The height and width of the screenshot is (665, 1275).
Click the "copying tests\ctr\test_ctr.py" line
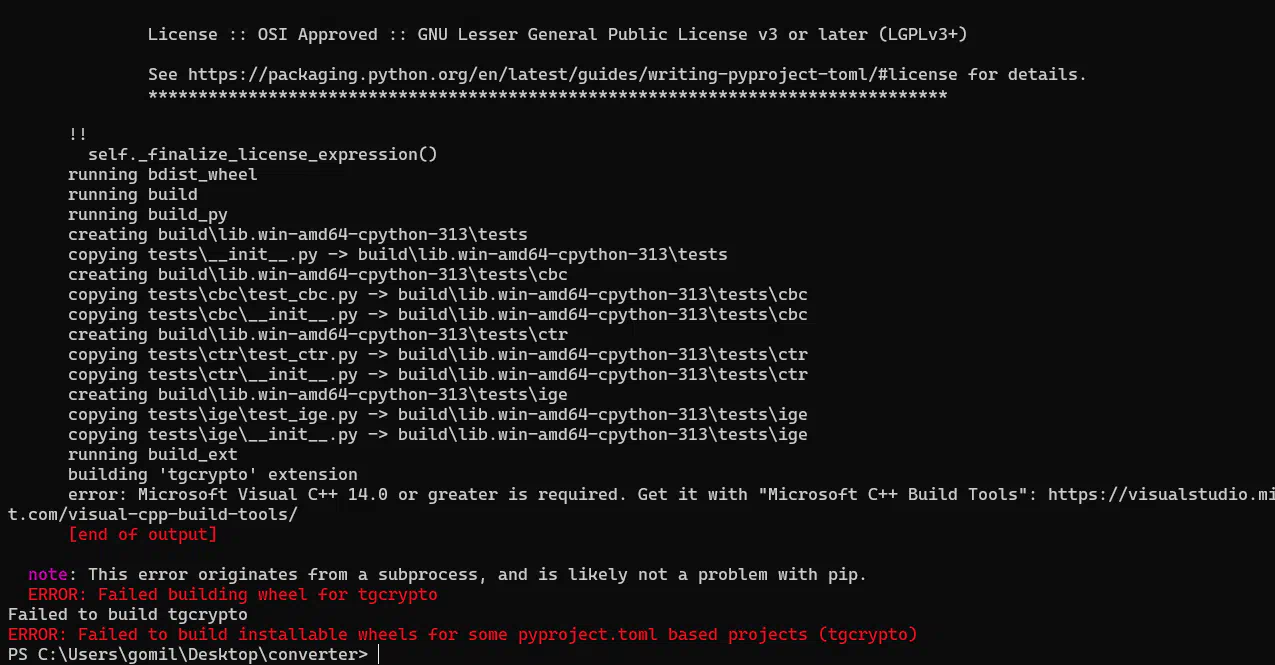(x=437, y=354)
